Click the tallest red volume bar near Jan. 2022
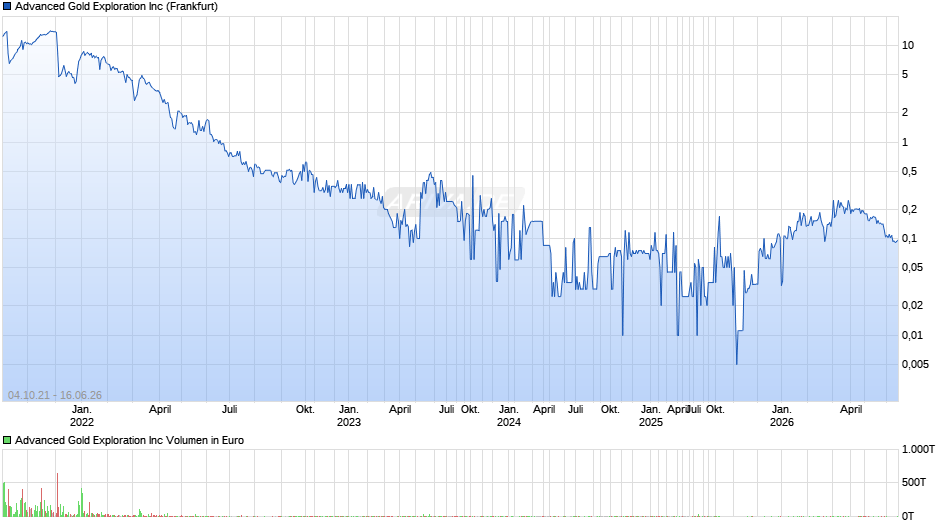The image size is (940, 526). pyautogui.click(x=58, y=495)
